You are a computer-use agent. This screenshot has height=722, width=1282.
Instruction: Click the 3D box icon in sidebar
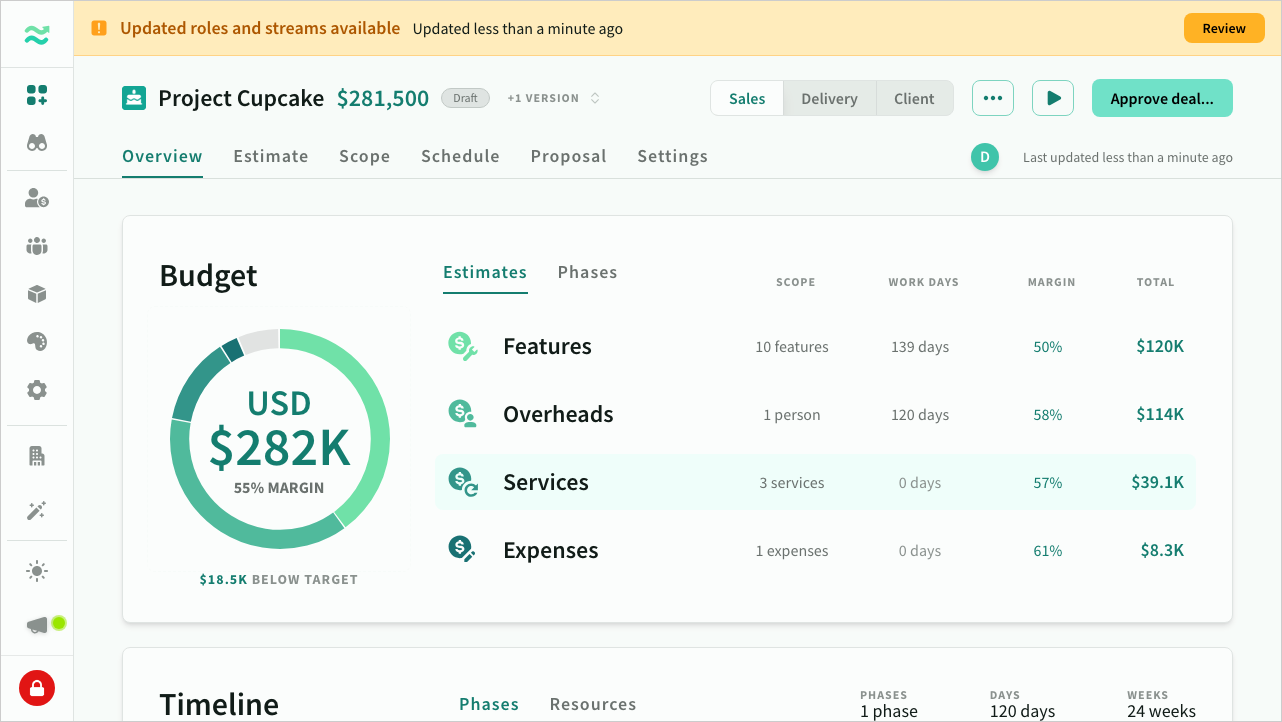point(37,294)
